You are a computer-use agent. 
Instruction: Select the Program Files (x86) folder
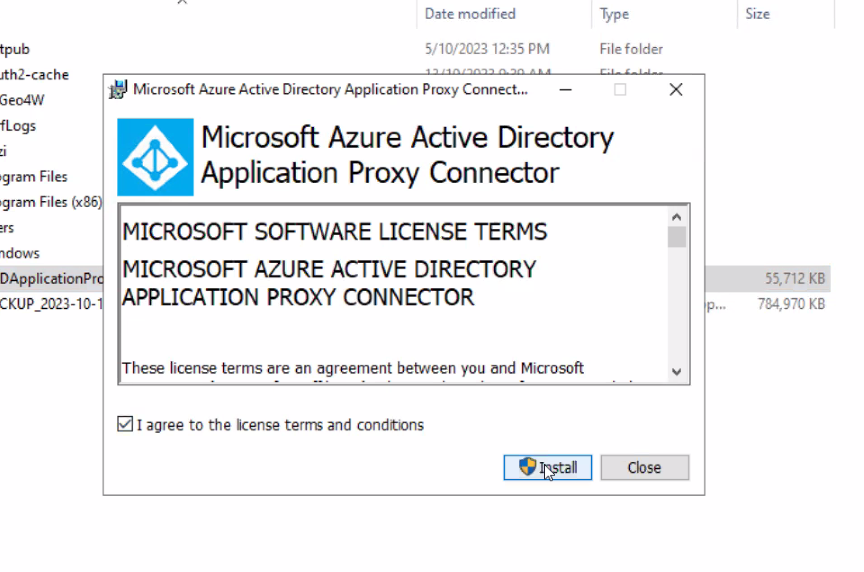pyautogui.click(x=50, y=201)
